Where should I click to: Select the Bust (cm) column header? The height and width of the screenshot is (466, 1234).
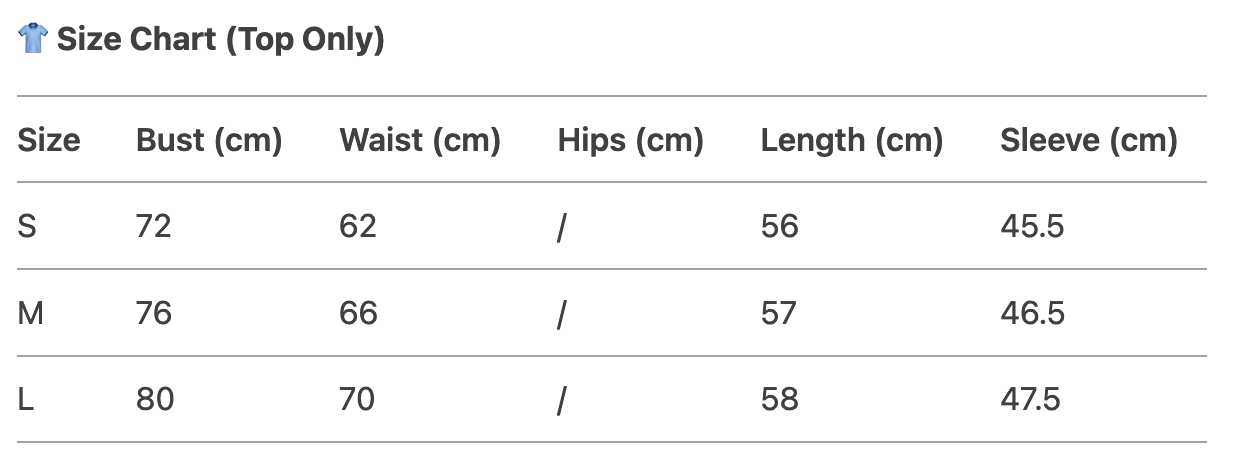coord(209,140)
